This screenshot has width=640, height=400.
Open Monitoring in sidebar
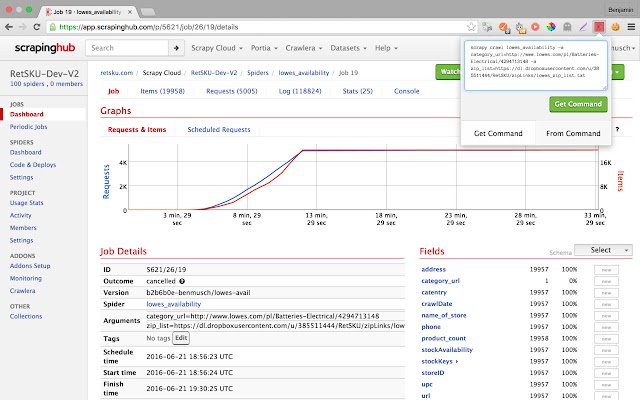point(26,278)
